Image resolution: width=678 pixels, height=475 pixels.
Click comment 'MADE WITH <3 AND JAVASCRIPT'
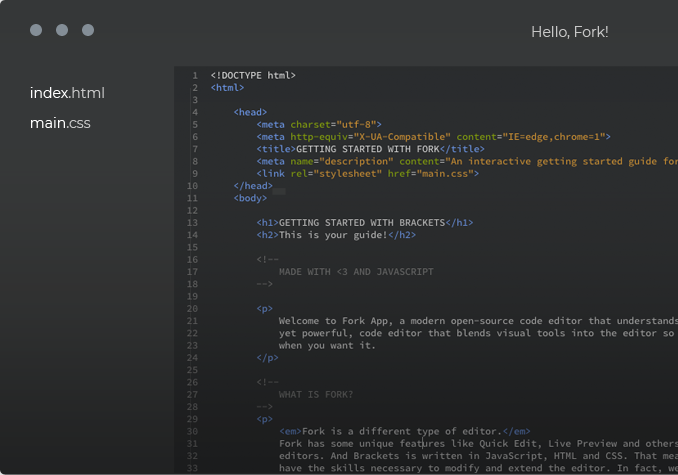click(x=356, y=272)
